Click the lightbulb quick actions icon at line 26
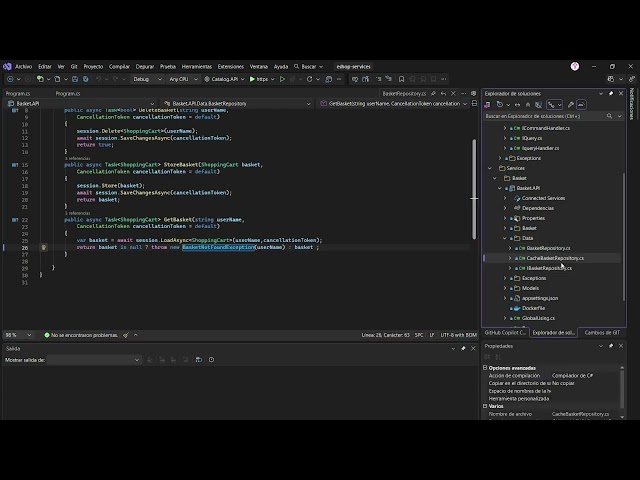Image resolution: width=640 pixels, height=480 pixels. point(44,247)
